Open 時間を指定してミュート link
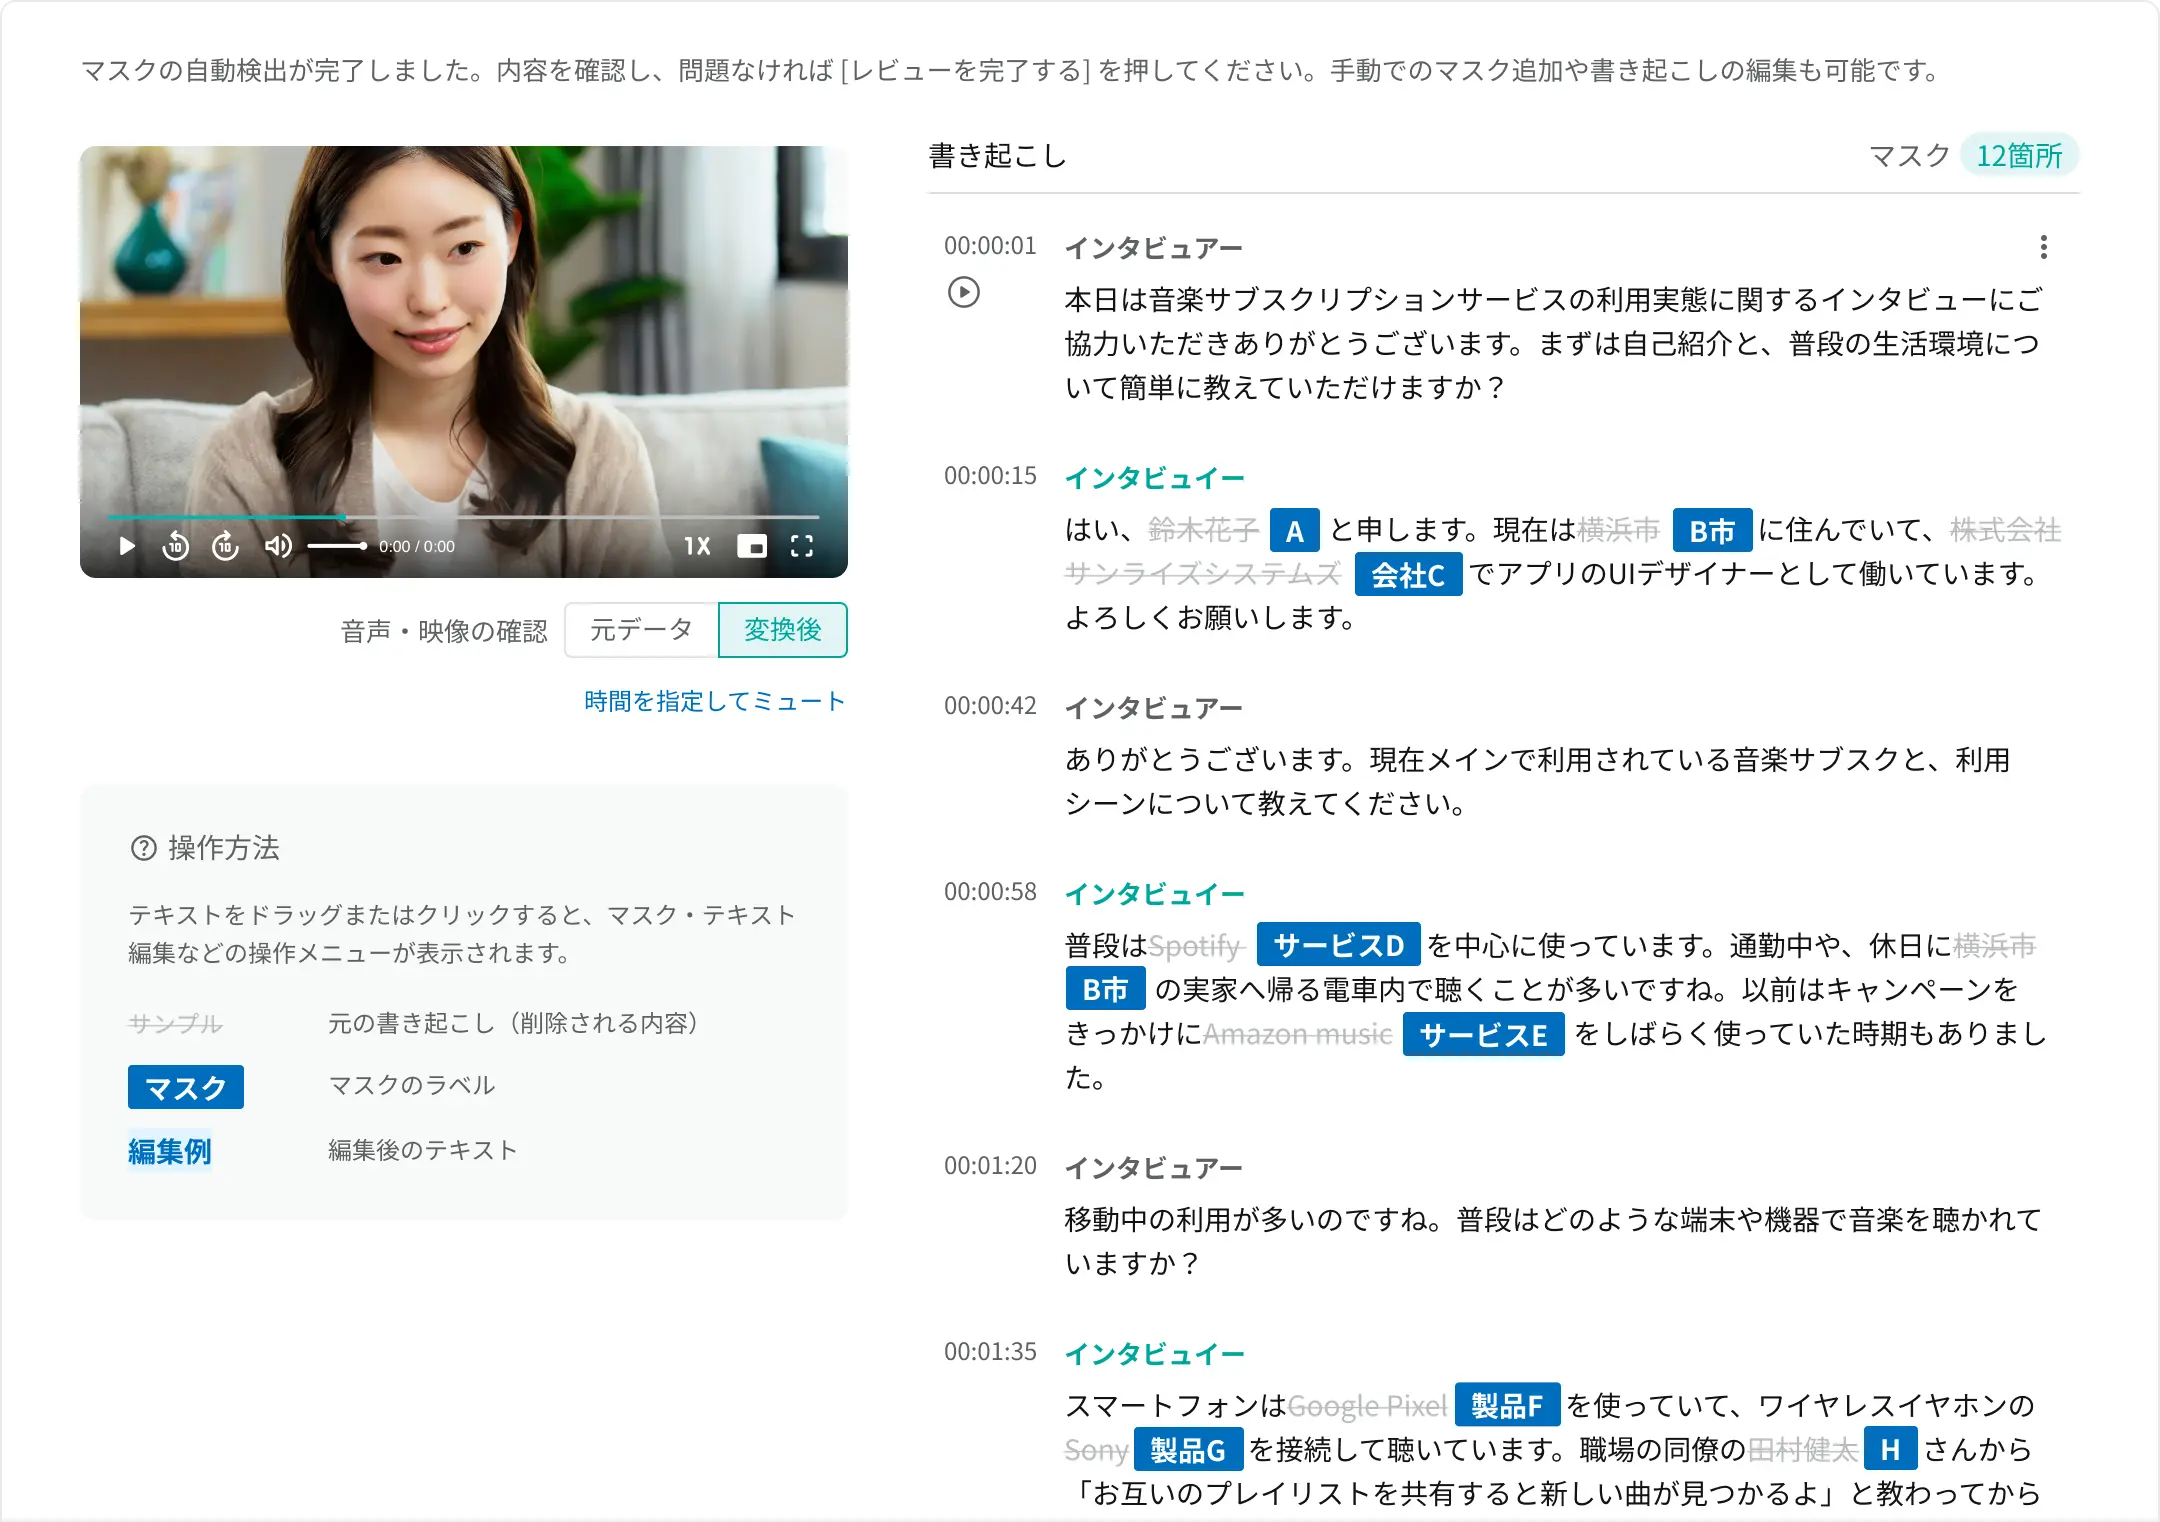The height and width of the screenshot is (1522, 2160). [x=715, y=701]
